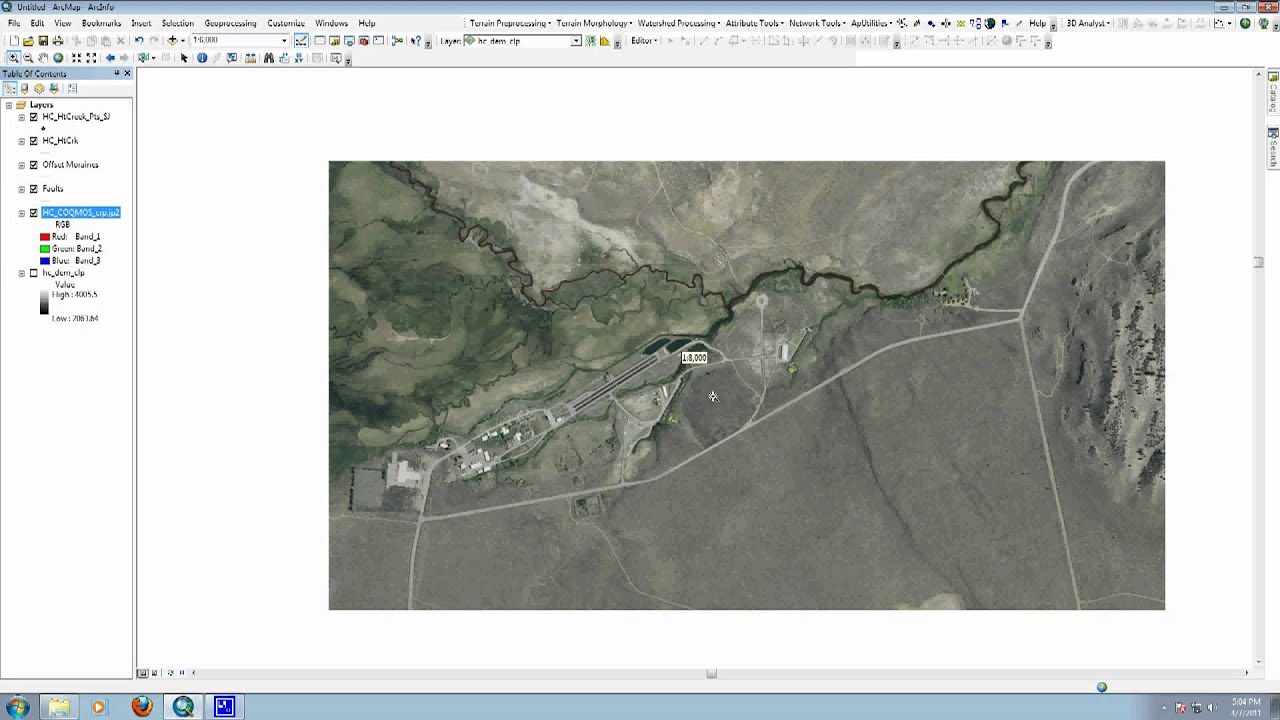
Task: Save the map with the disk icon
Action: [x=43, y=40]
